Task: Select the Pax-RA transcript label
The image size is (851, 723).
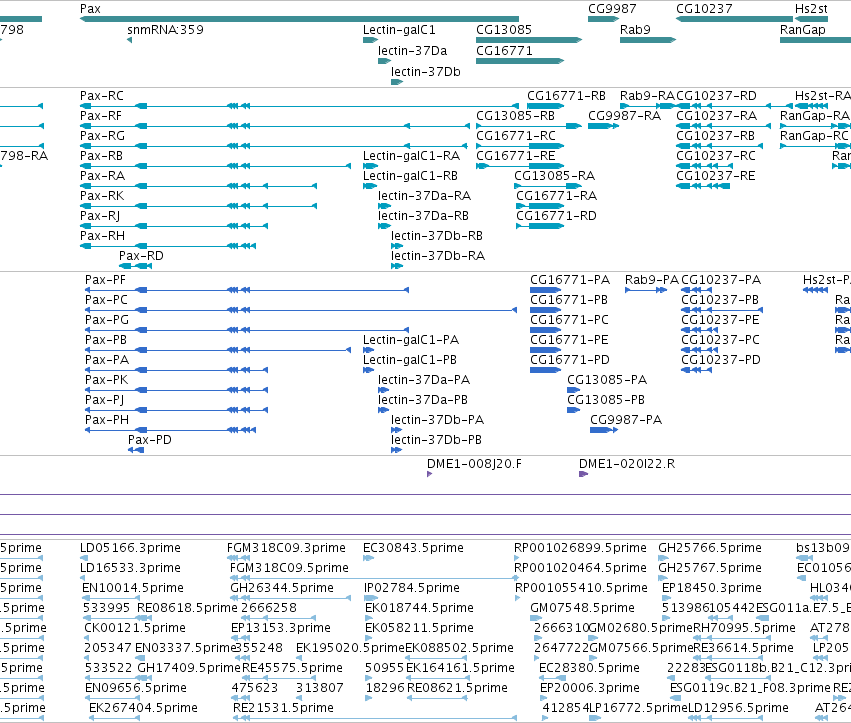Action: pyautogui.click(x=102, y=176)
